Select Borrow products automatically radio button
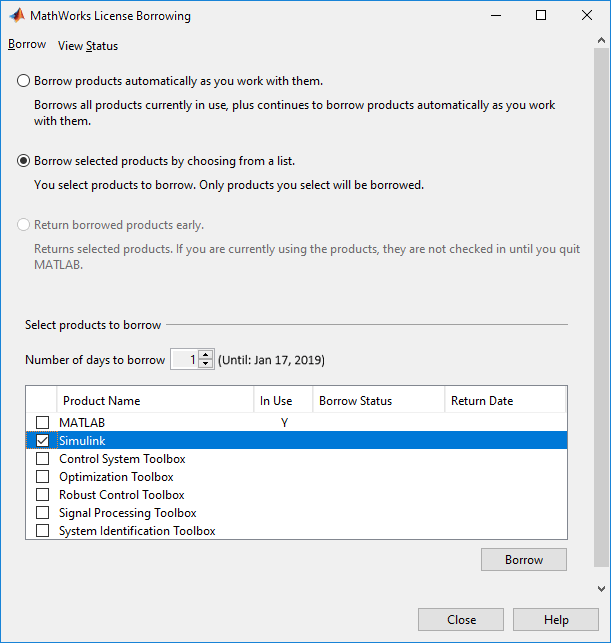Viewport: 611px width, 643px height. 23,81
